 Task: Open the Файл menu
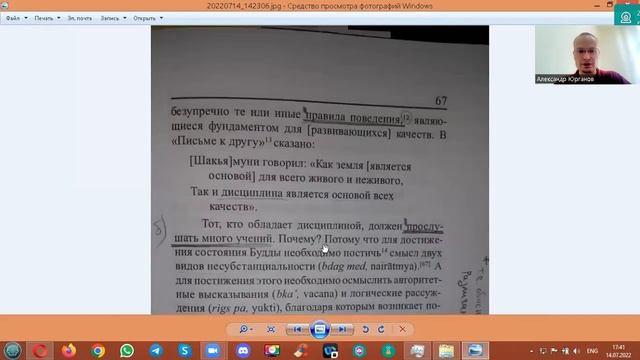pos(13,18)
